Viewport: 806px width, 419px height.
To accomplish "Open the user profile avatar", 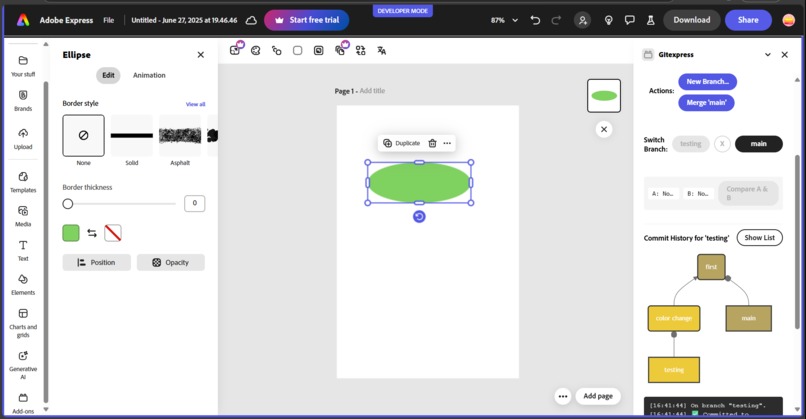I will point(789,20).
